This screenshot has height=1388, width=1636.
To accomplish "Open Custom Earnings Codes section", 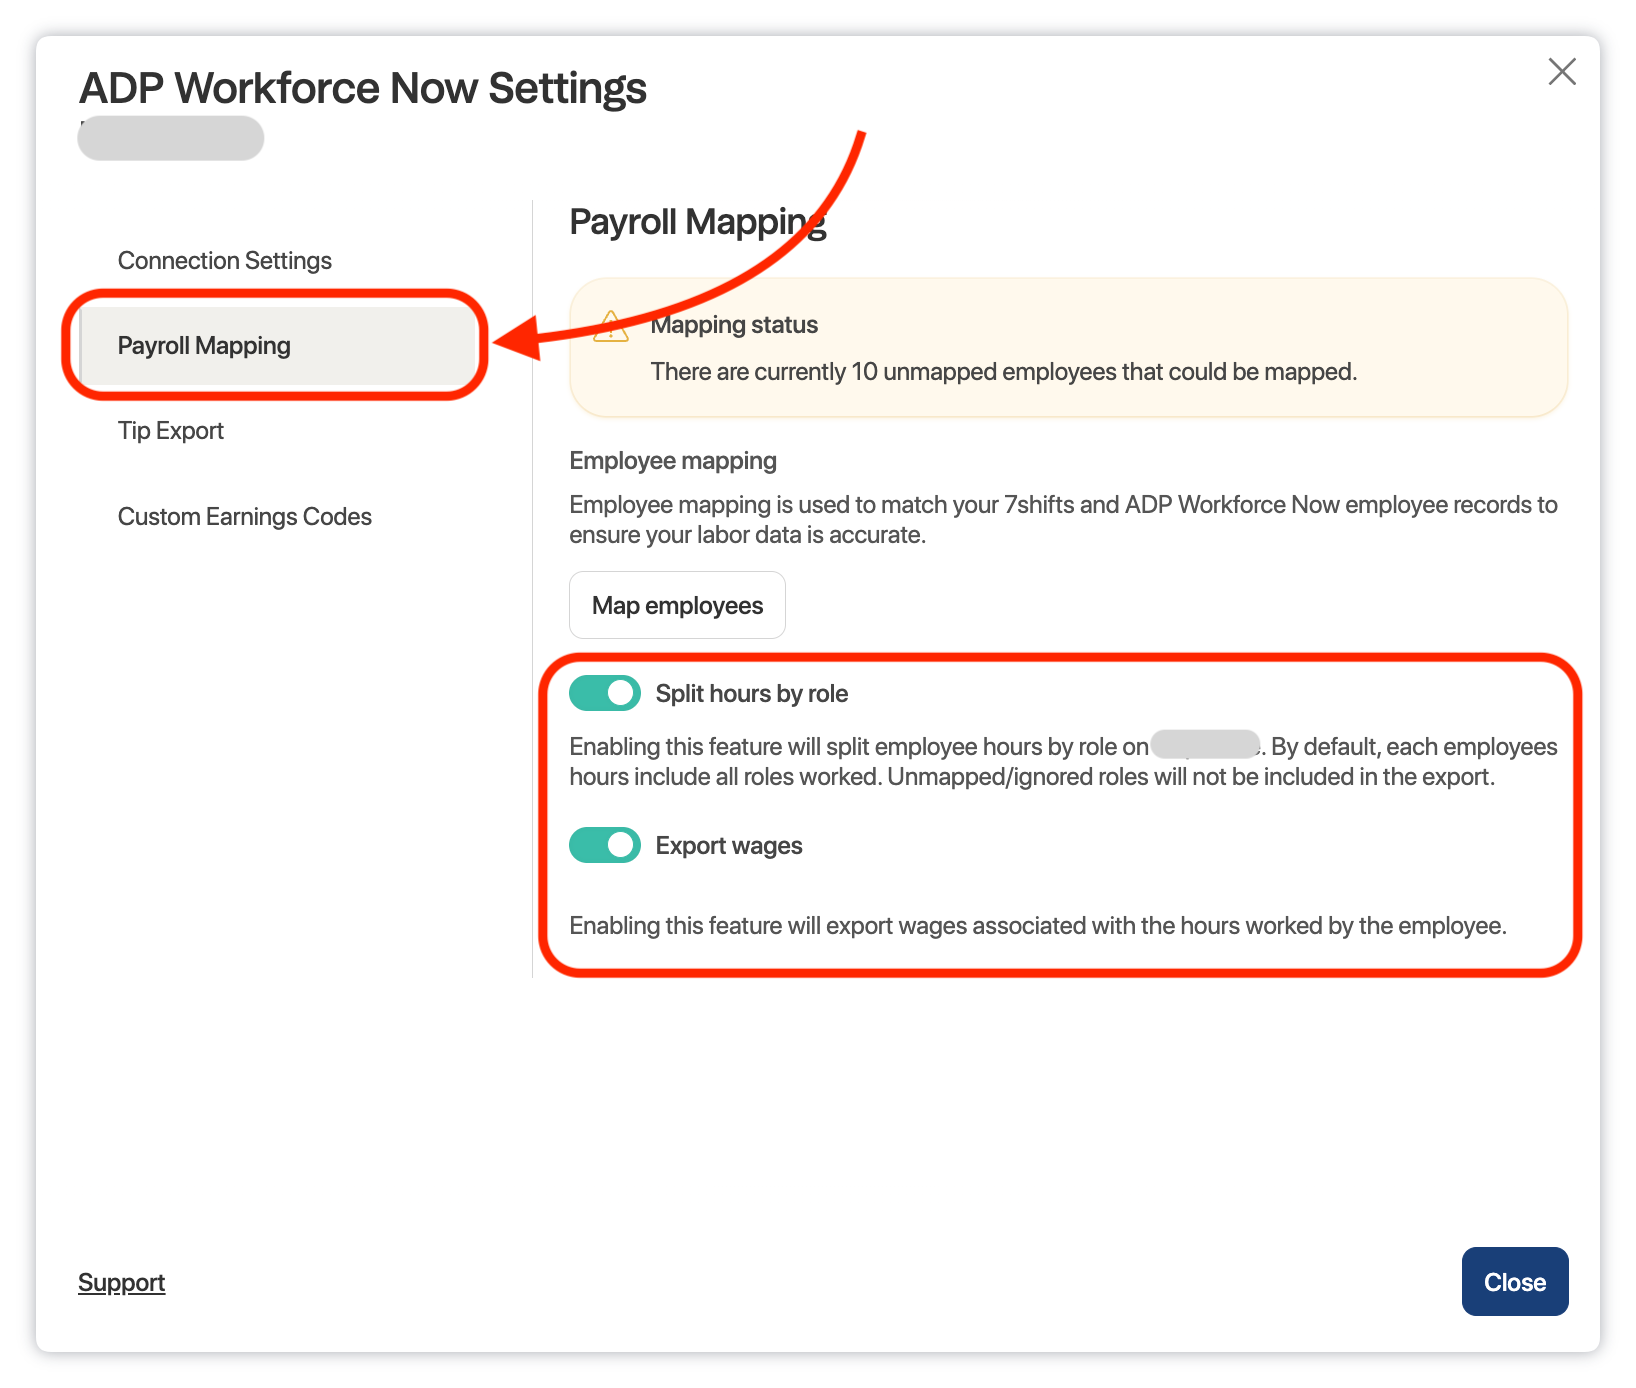I will 245,517.
